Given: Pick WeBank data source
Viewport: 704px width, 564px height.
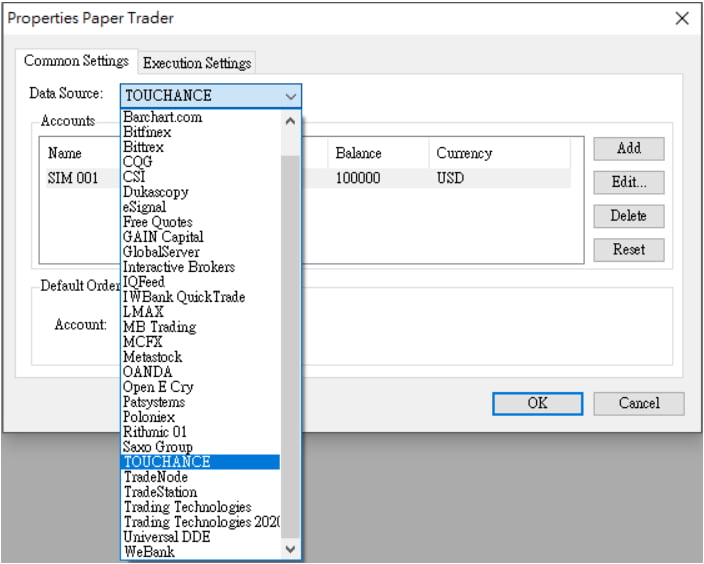Looking at the screenshot, I should point(201,552).
